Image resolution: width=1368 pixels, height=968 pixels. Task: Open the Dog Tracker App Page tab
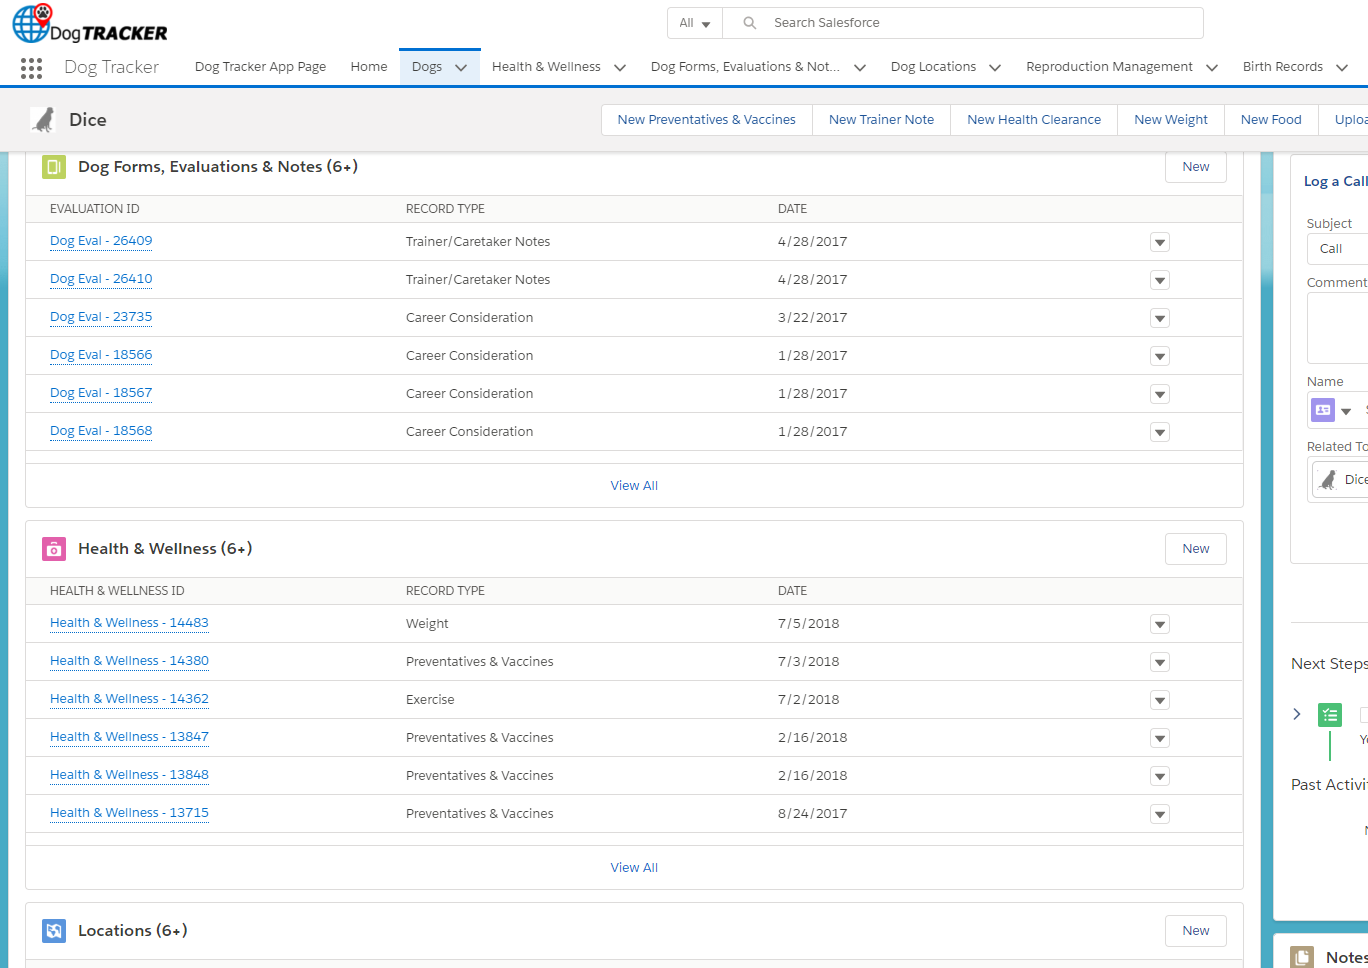[x=260, y=67]
